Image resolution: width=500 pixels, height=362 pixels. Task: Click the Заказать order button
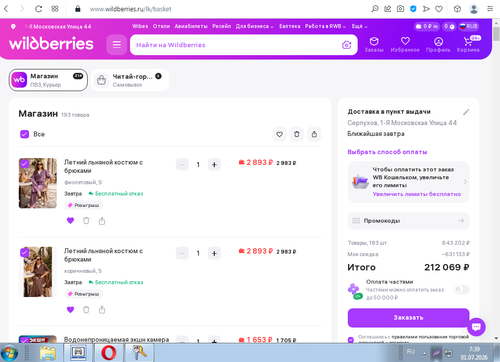pos(408,318)
